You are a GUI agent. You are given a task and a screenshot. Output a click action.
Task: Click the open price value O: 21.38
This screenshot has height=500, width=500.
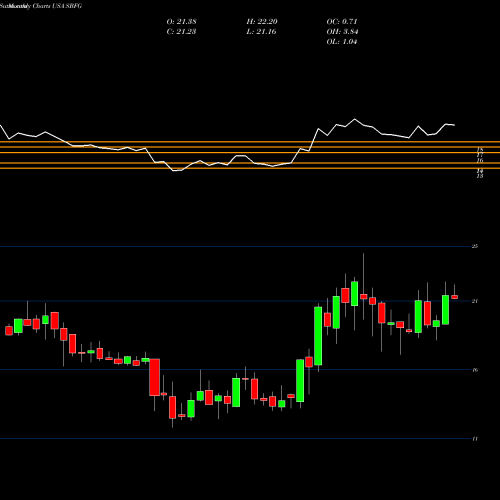pos(181,22)
